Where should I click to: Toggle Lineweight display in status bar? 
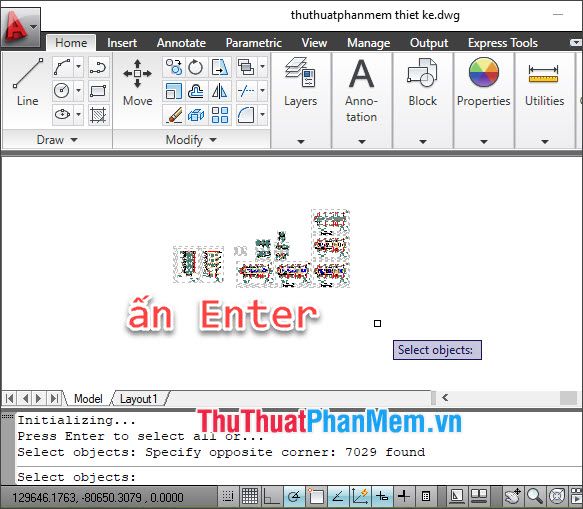coord(404,496)
